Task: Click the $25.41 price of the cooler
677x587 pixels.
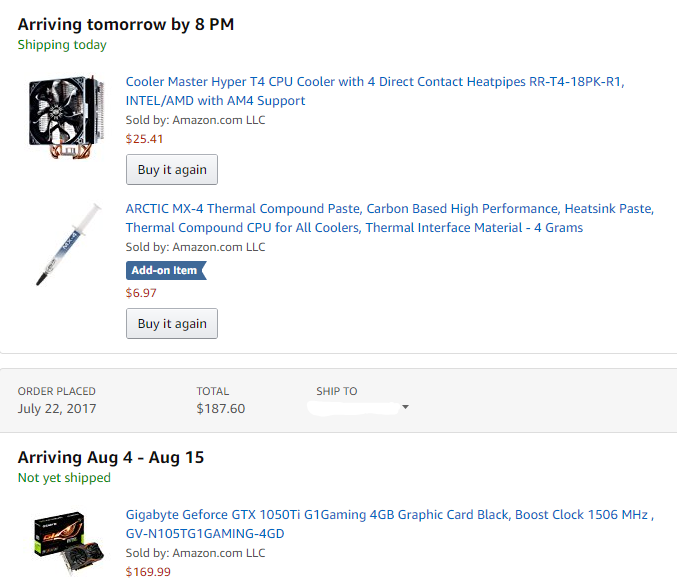Action: pos(144,139)
